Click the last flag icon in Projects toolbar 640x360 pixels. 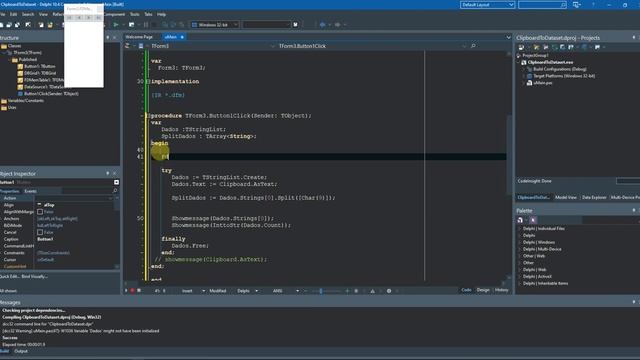coord(598,47)
